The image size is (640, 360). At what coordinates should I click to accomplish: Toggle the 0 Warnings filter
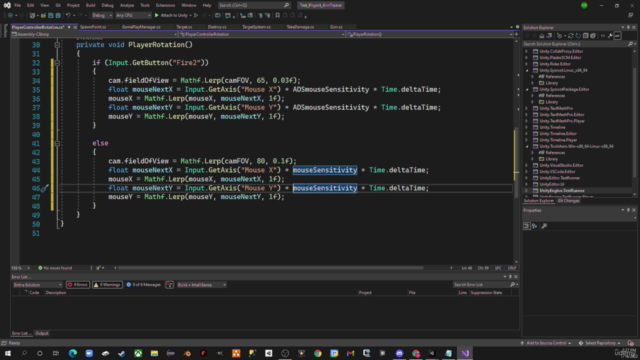(107, 285)
